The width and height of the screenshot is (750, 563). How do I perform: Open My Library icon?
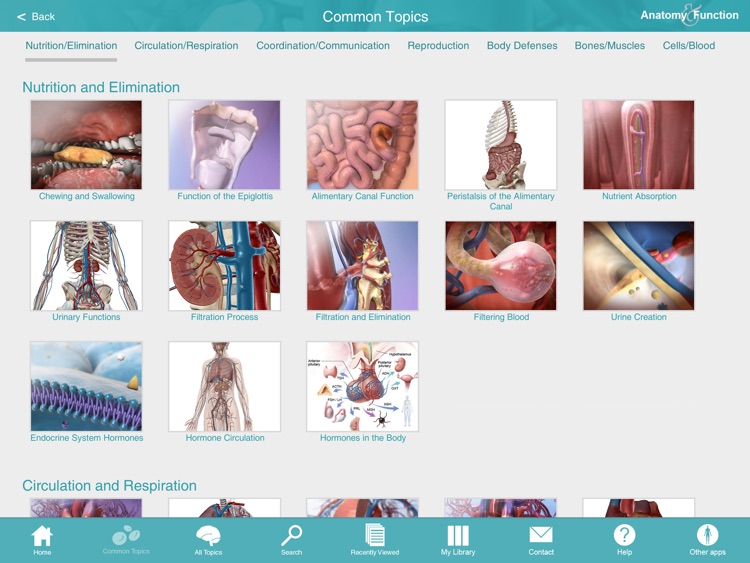[458, 540]
